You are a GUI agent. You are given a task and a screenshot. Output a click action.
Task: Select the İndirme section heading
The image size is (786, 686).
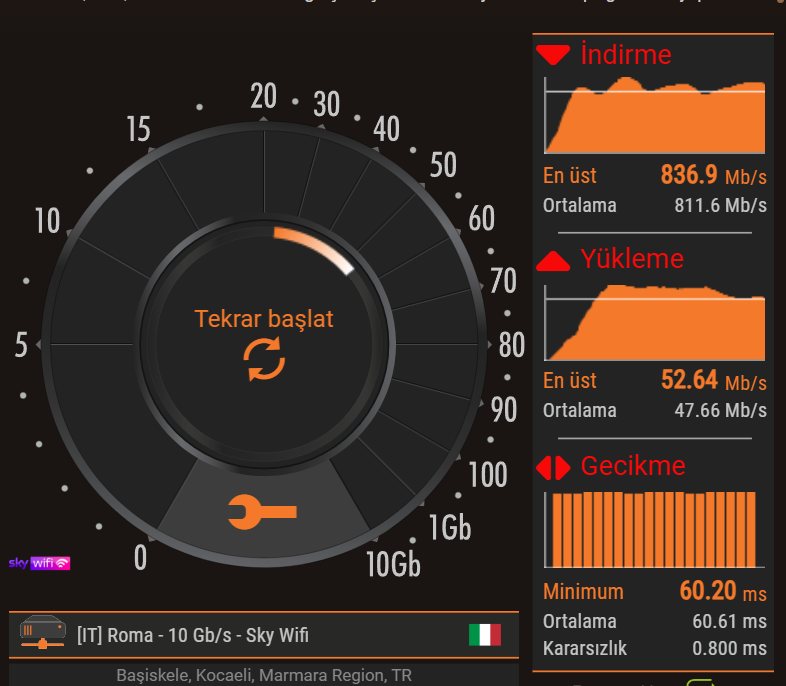coord(626,55)
